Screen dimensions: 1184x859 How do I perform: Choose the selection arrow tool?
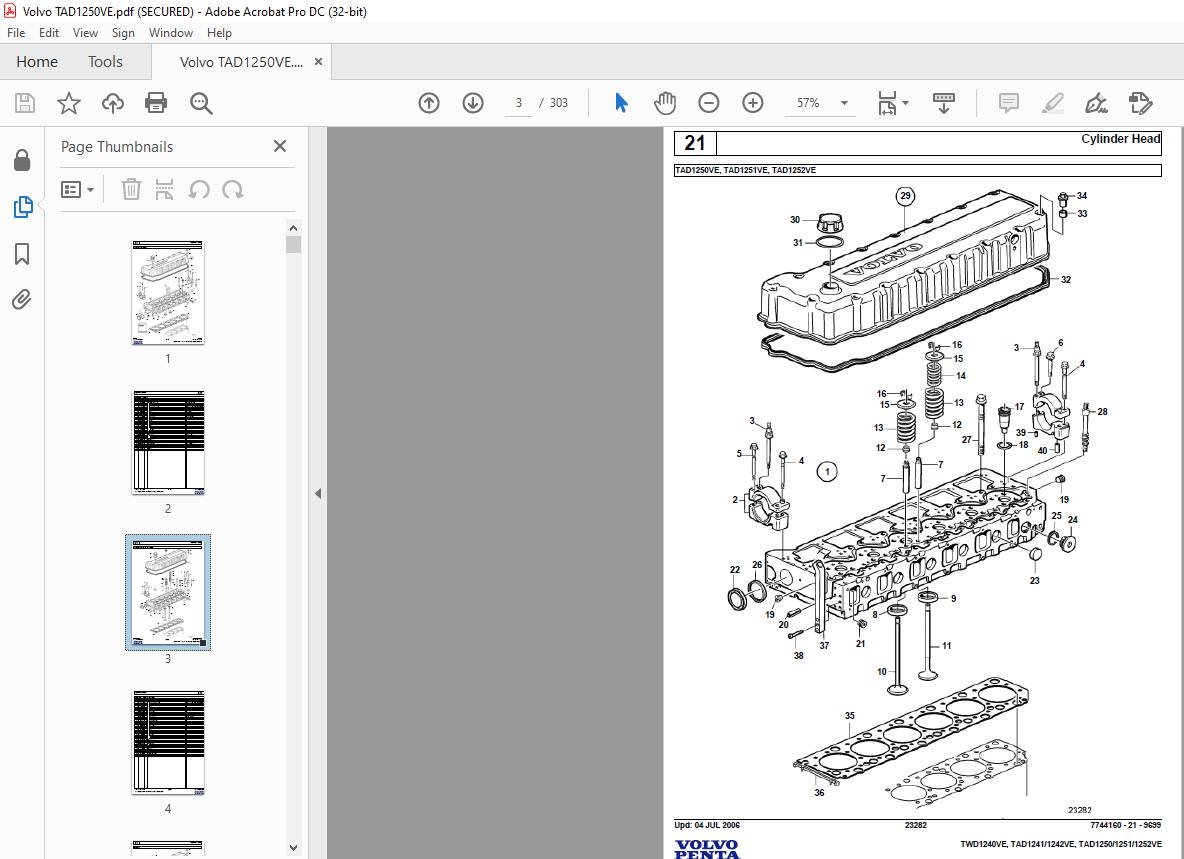pos(621,103)
